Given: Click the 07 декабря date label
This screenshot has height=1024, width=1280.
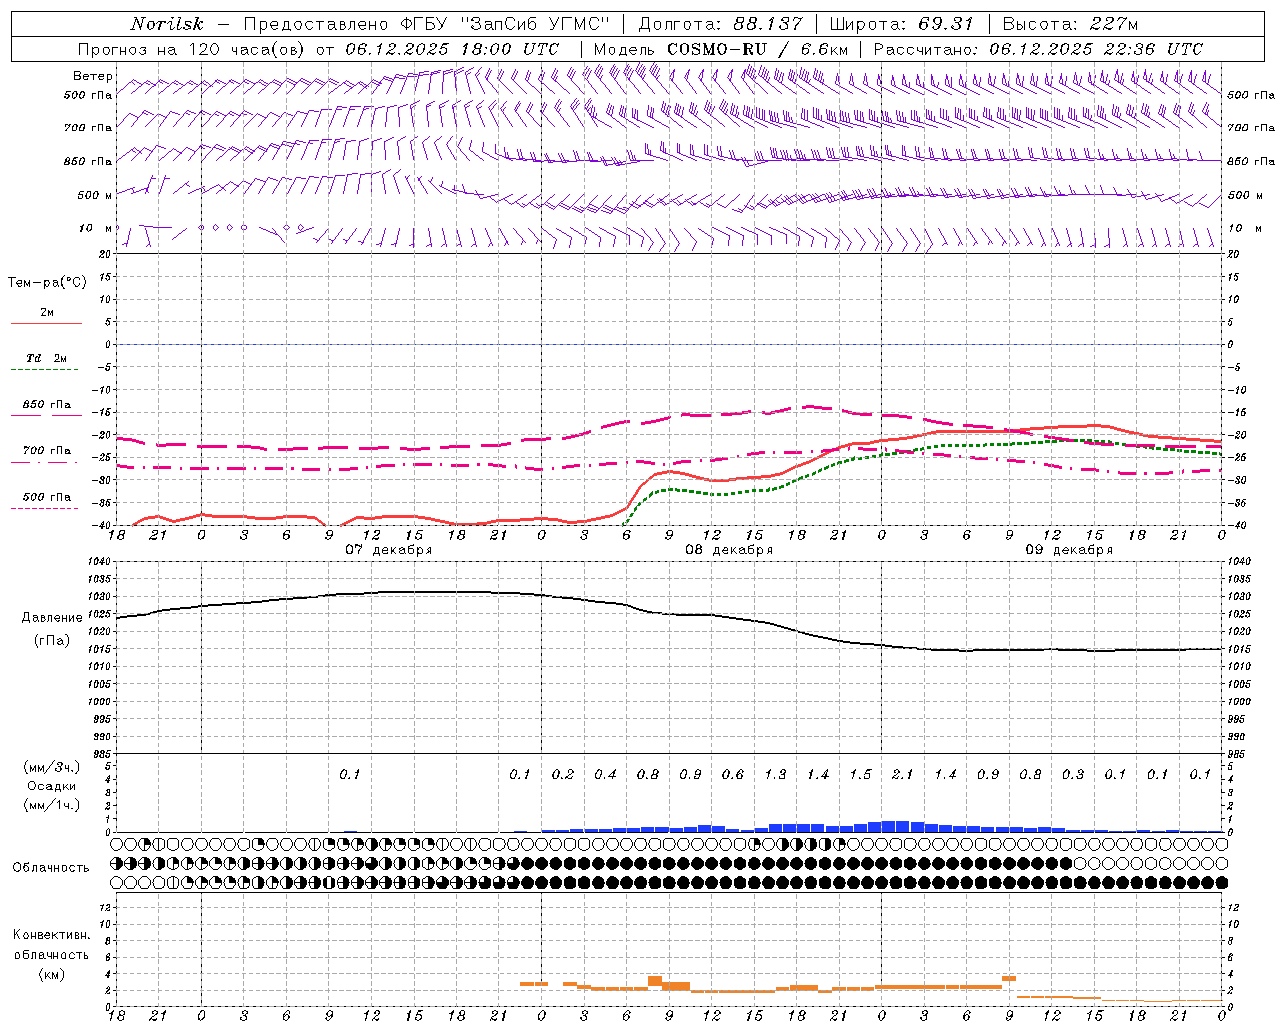Looking at the screenshot, I should [x=389, y=550].
